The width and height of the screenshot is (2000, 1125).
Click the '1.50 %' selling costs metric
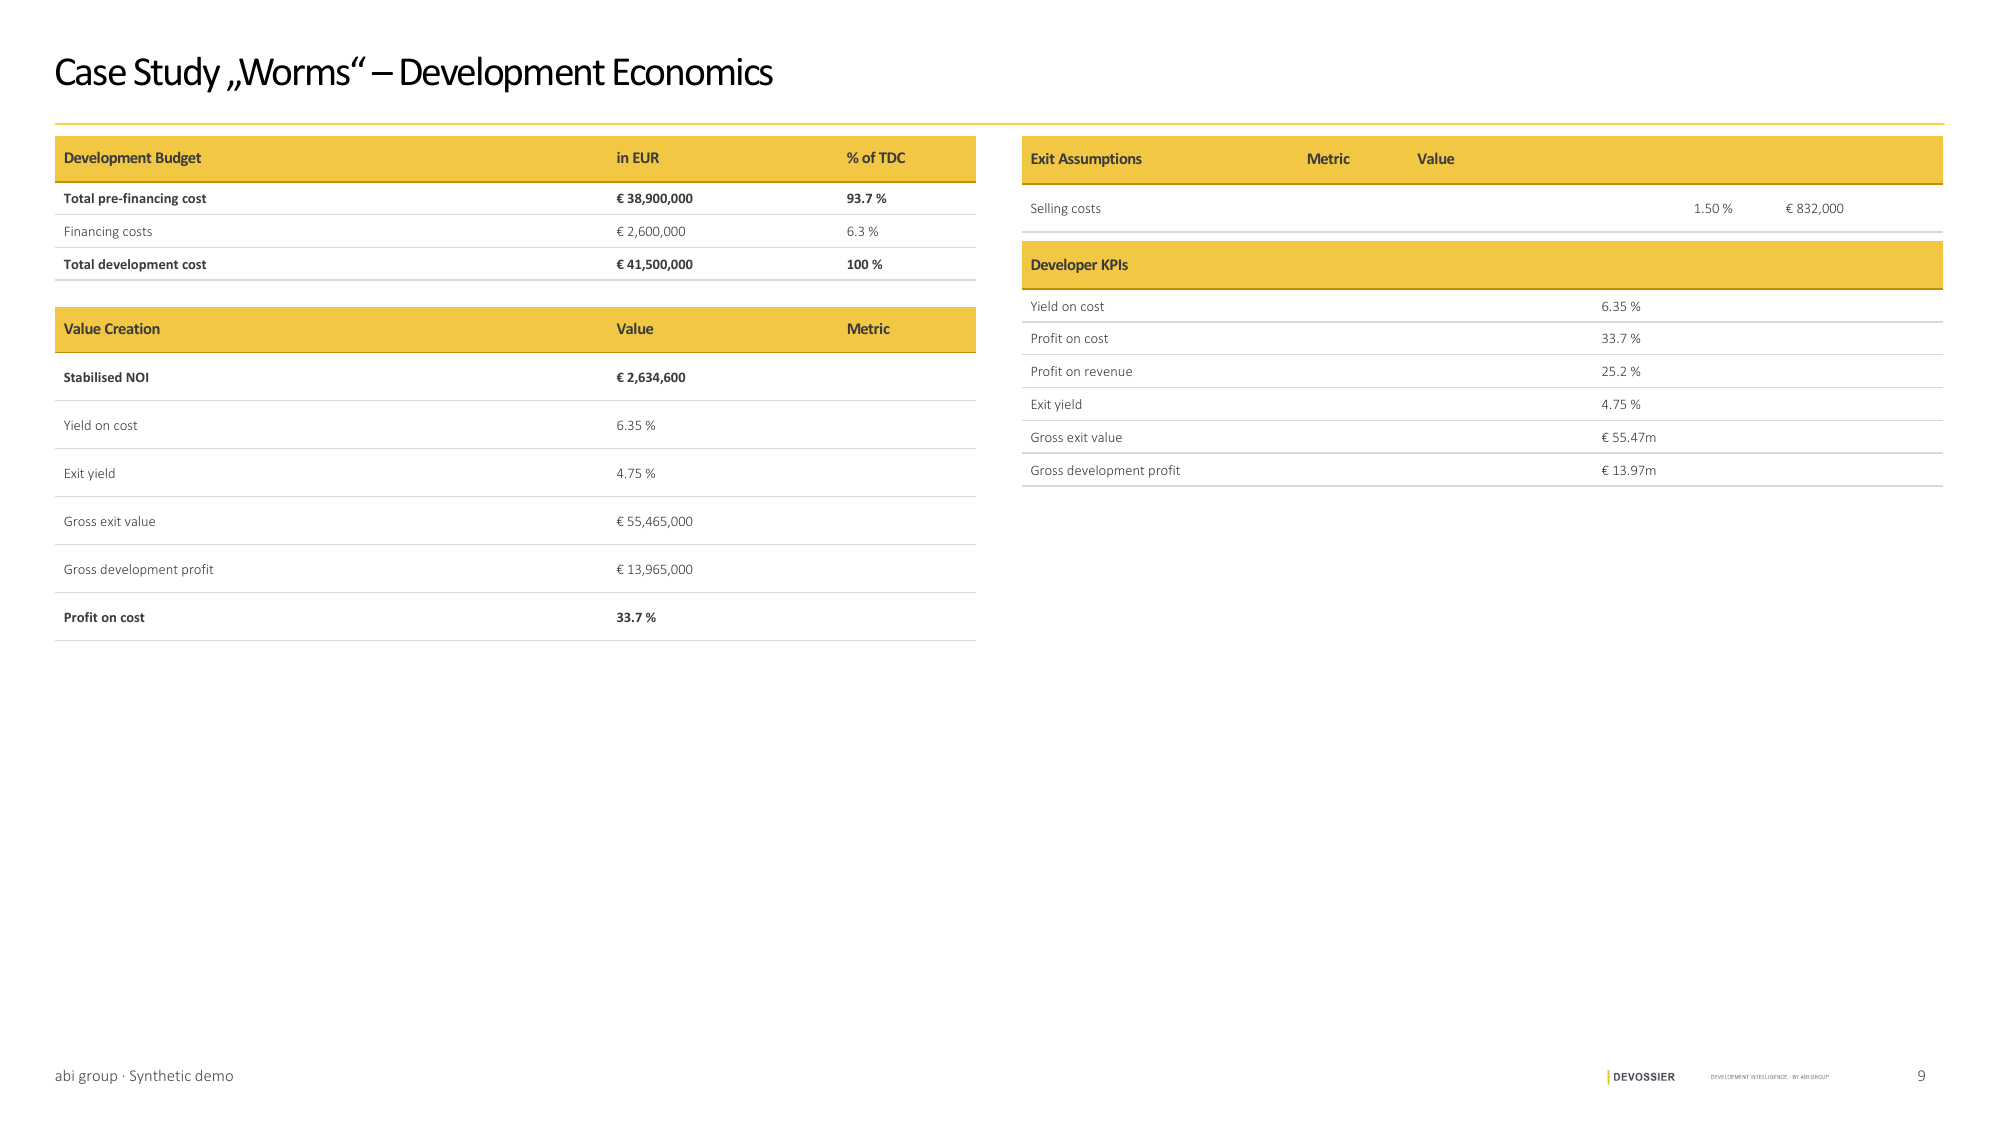click(1713, 209)
